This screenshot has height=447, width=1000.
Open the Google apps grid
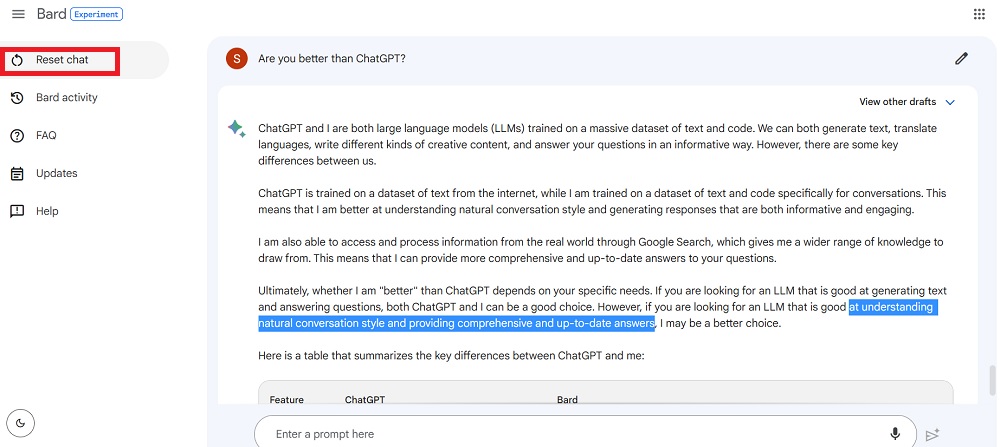(x=979, y=14)
